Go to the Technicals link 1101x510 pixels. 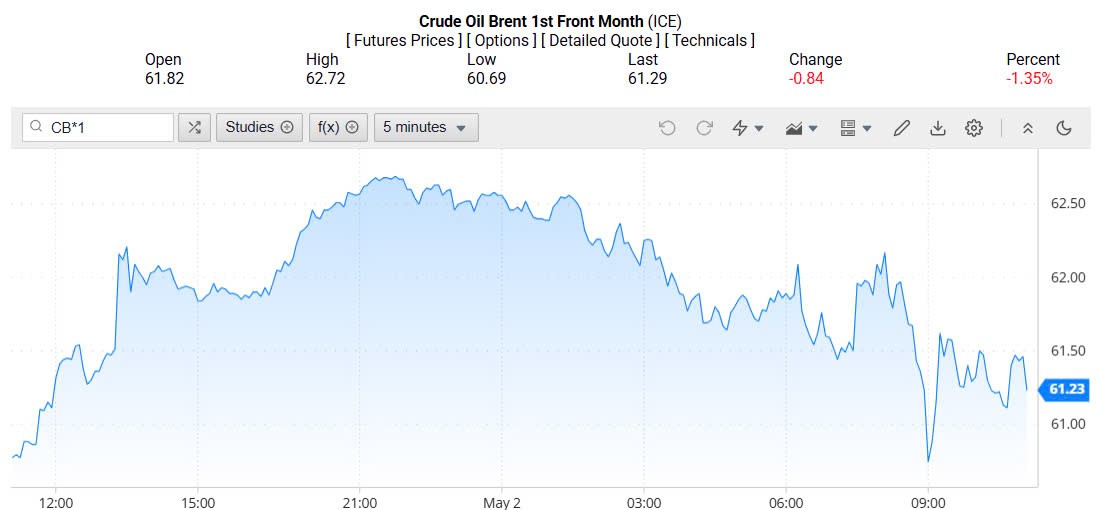709,40
